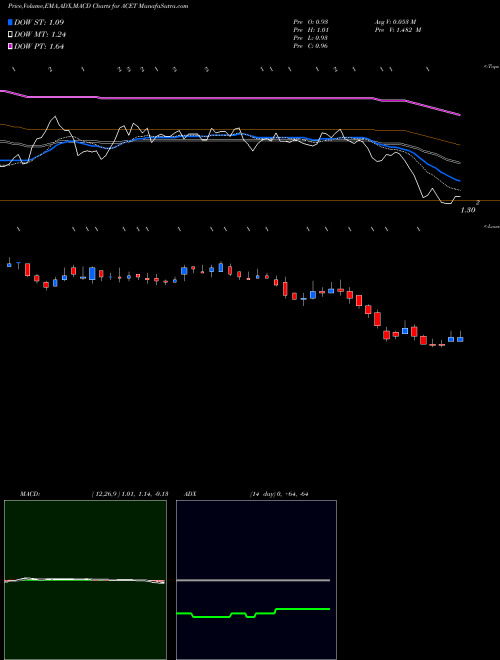This screenshot has height=660, width=500.
Task: Click the magenta DOW PT legend swatch
Action: pyautogui.click(x=11, y=47)
